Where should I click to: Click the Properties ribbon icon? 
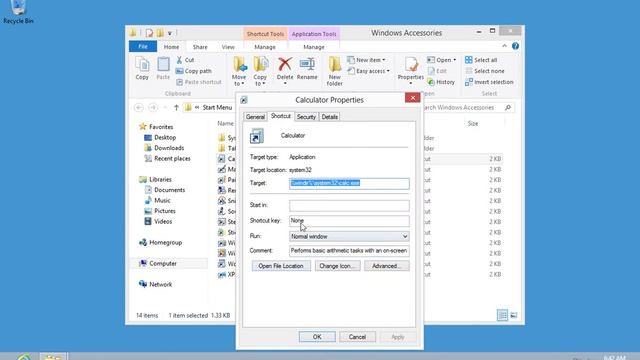411,71
